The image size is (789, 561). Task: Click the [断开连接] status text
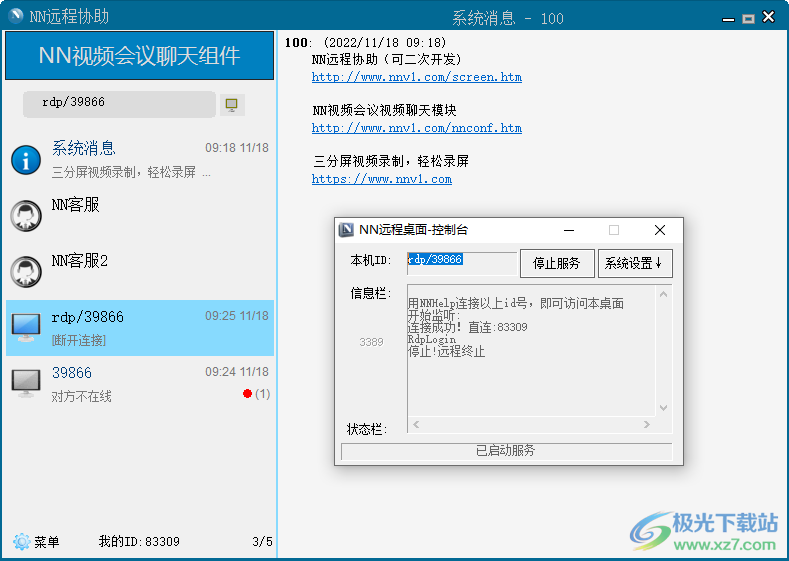[x=78, y=341]
